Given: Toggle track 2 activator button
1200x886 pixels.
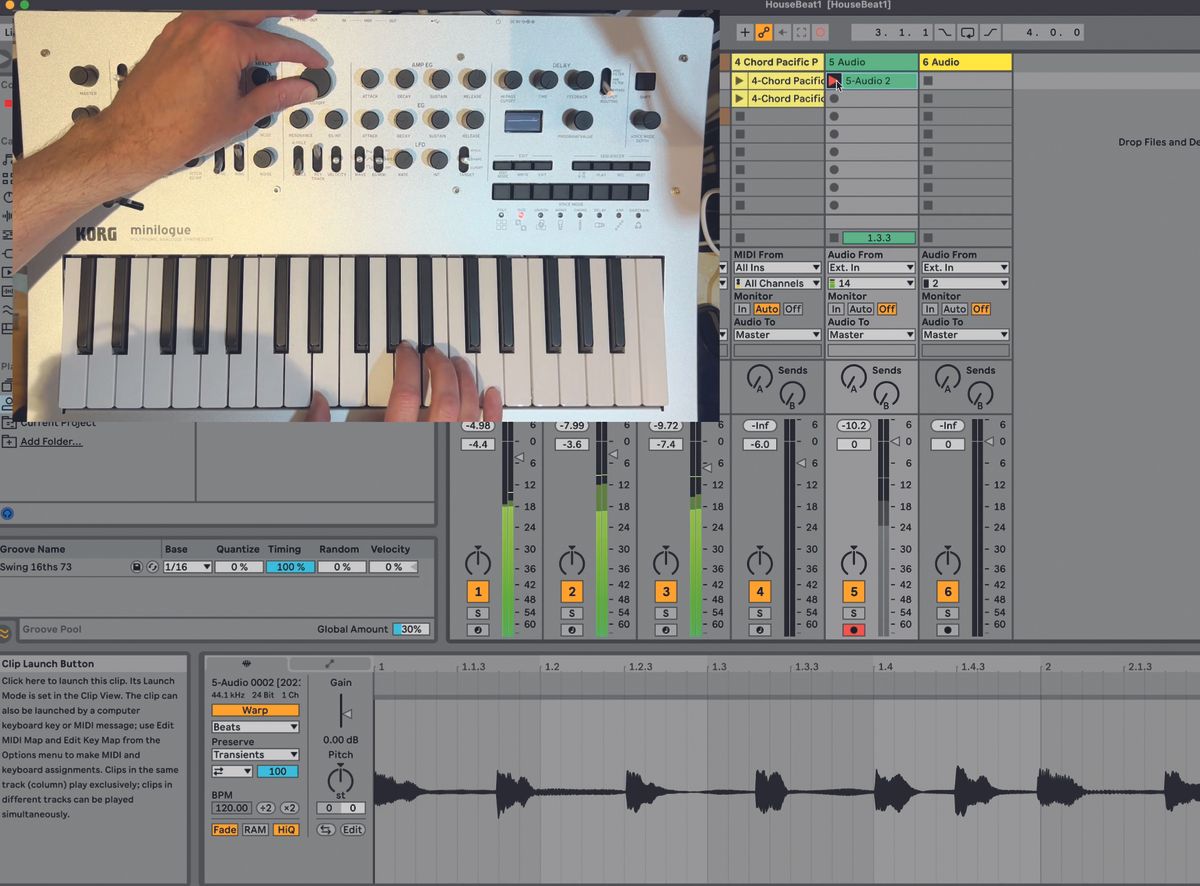Looking at the screenshot, I should tap(572, 592).
